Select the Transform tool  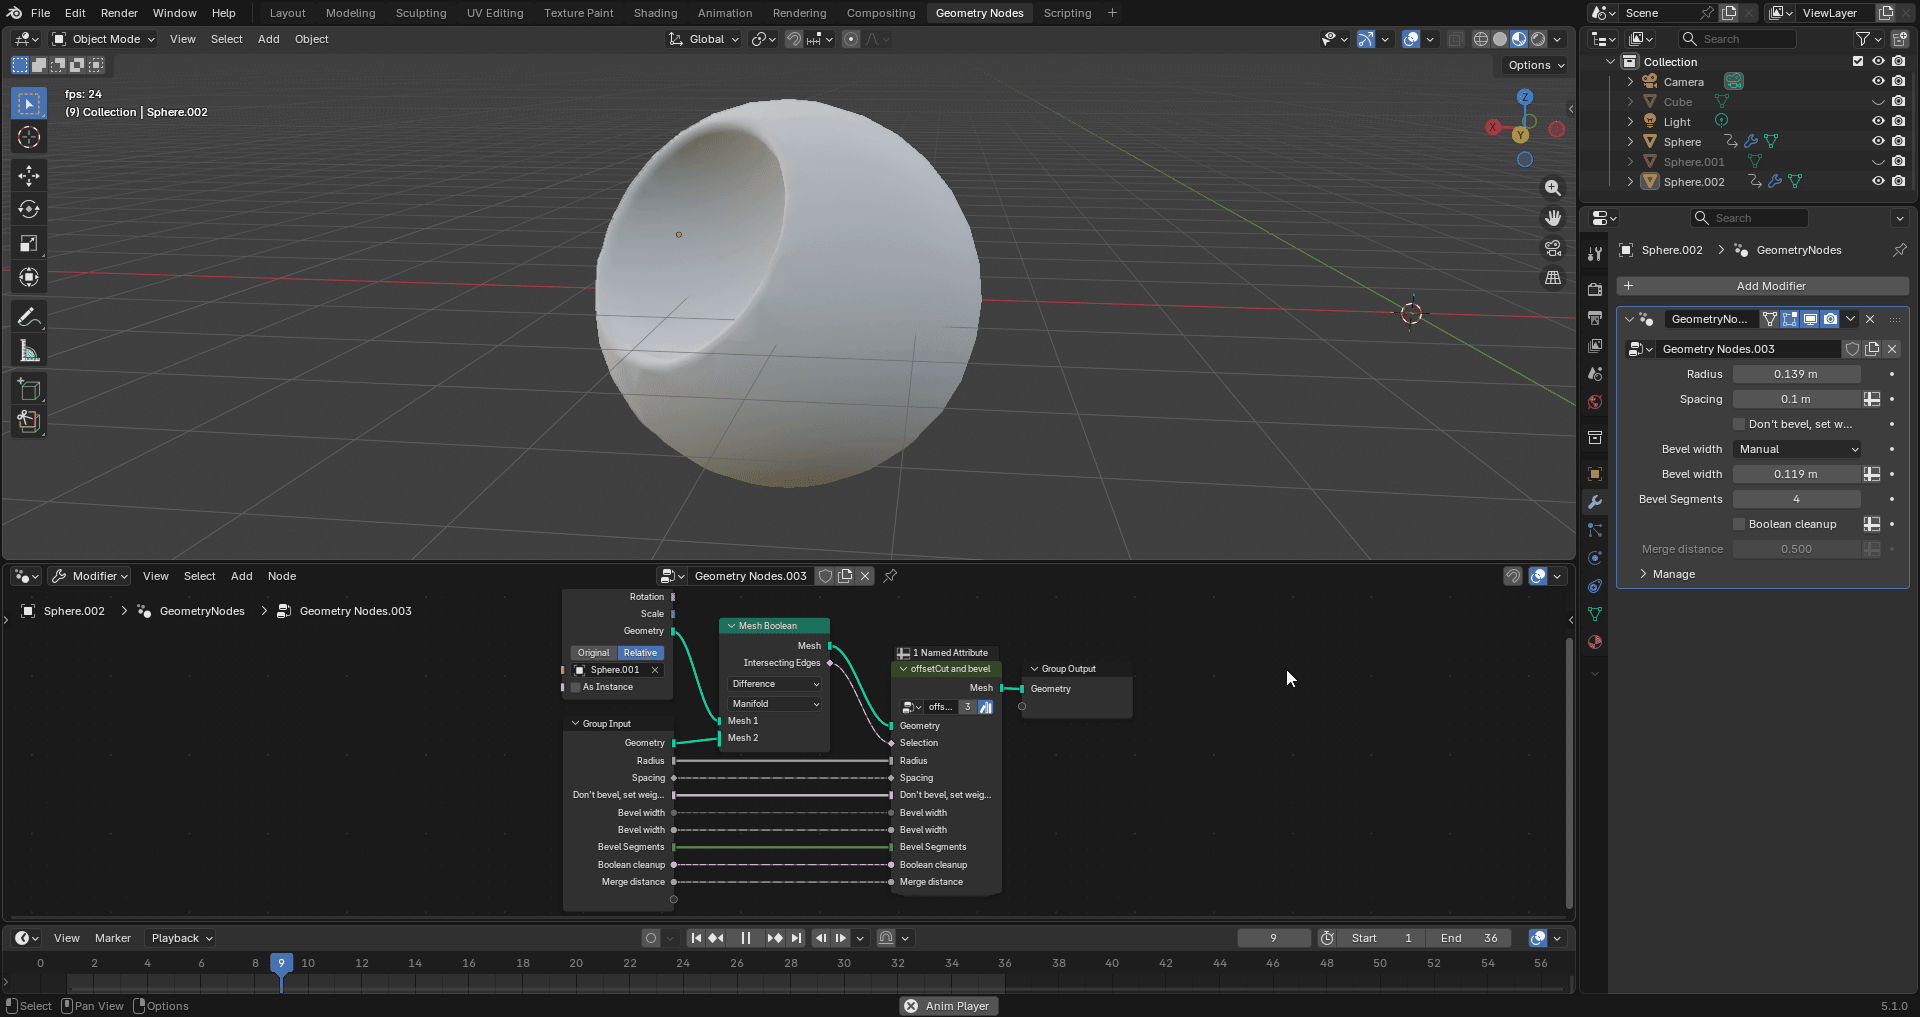tap(29, 277)
